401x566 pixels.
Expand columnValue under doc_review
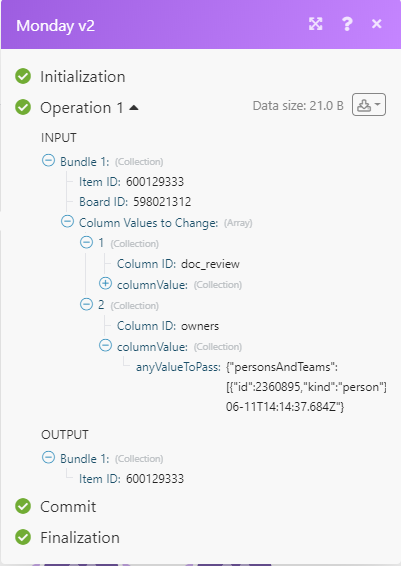pos(105,284)
